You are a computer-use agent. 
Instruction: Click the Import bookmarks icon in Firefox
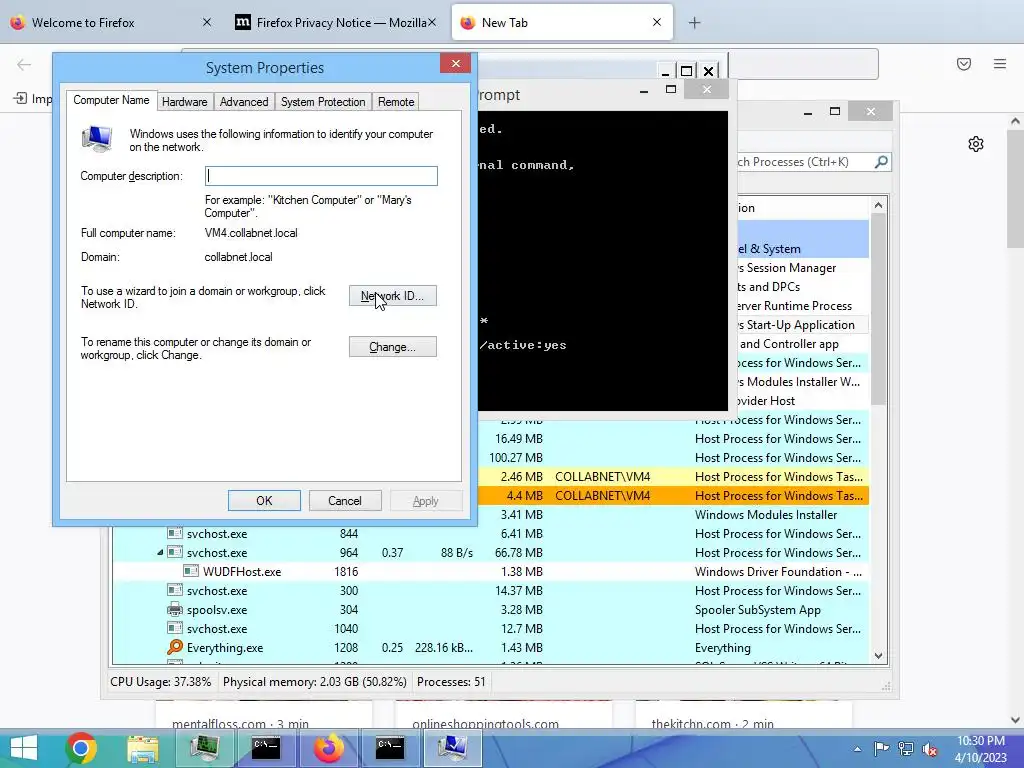point(20,99)
